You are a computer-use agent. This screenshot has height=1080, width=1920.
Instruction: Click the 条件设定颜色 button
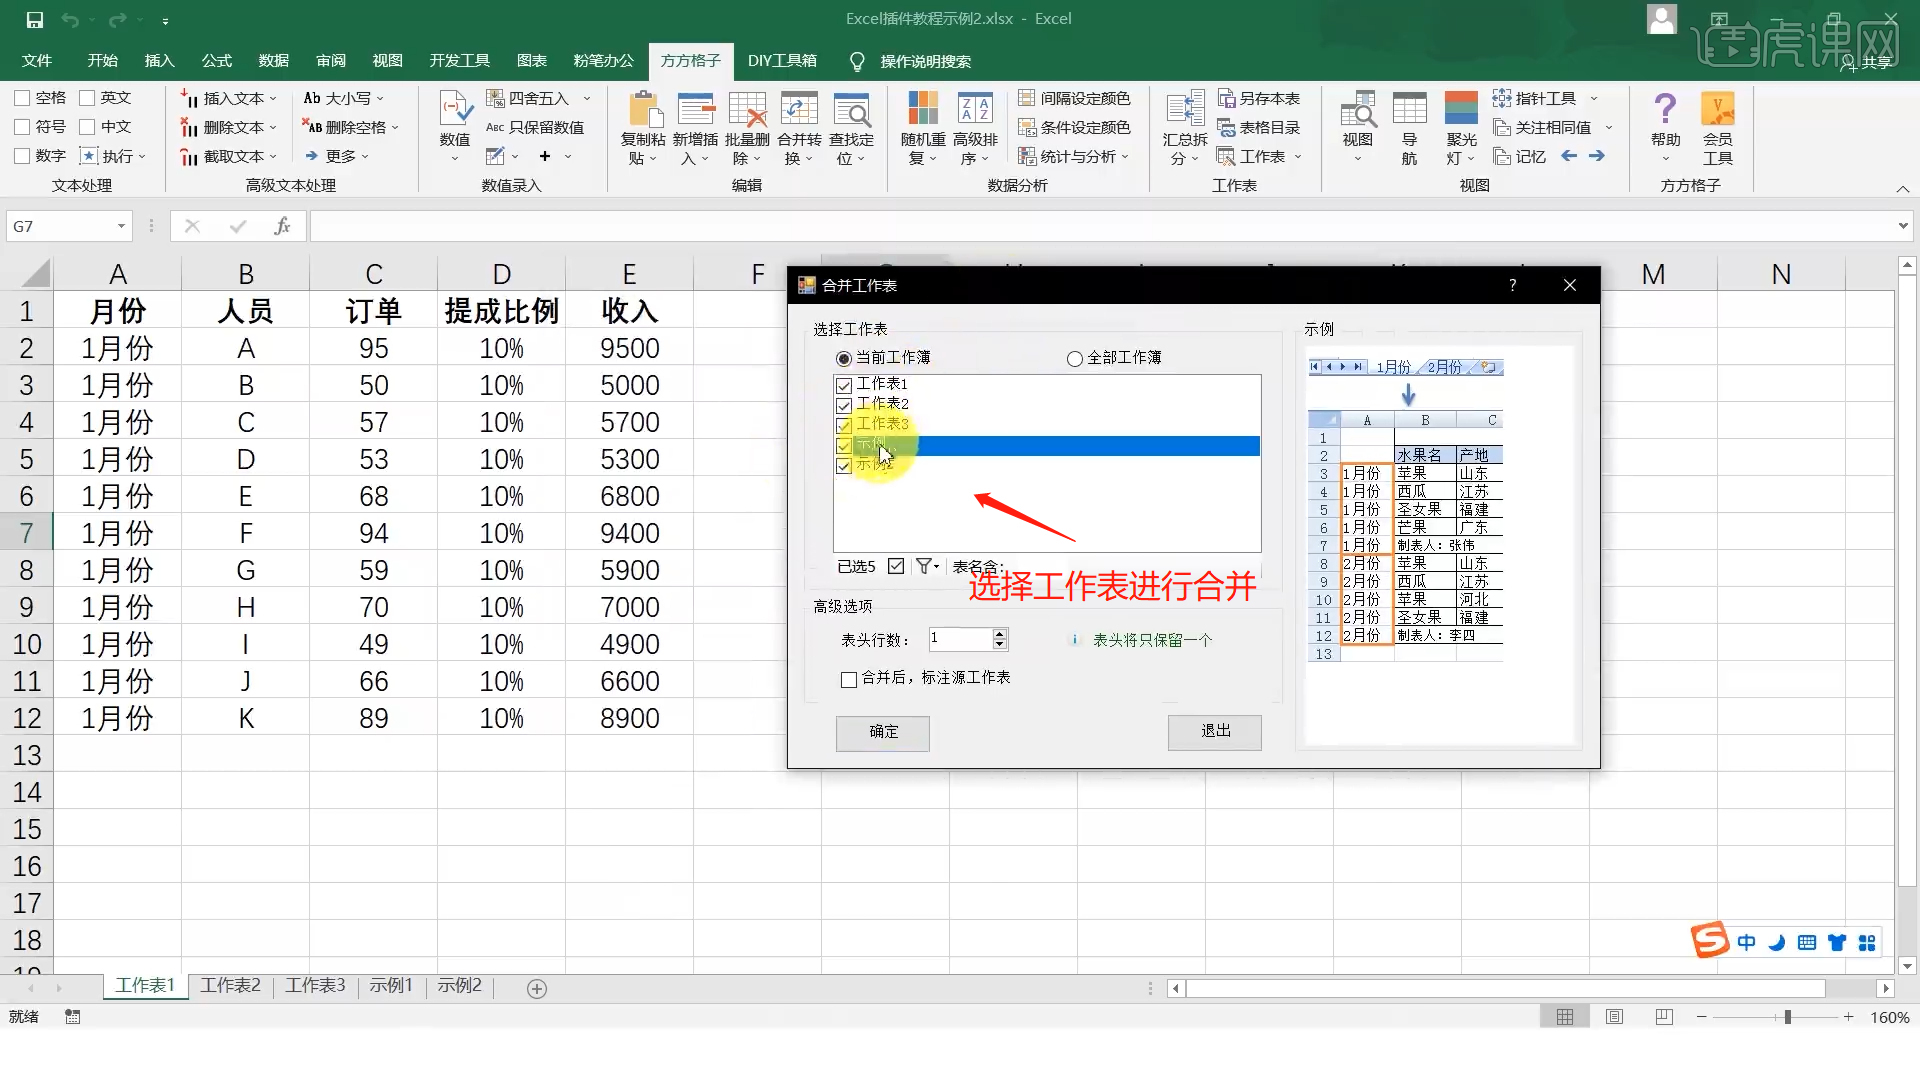coord(1074,127)
